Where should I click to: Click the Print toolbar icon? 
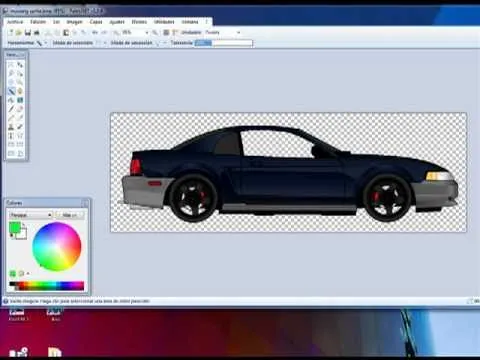pyautogui.click(x=37, y=32)
